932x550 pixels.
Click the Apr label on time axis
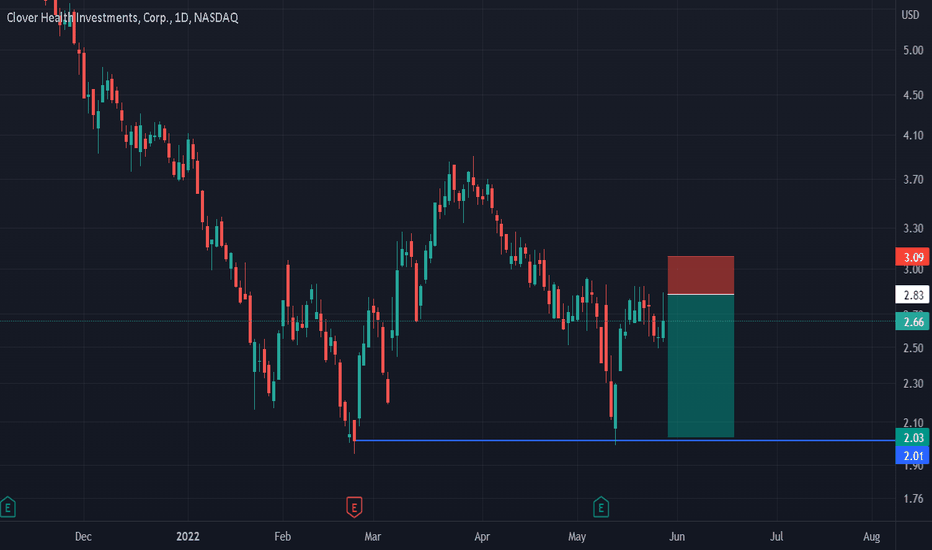[x=482, y=536]
